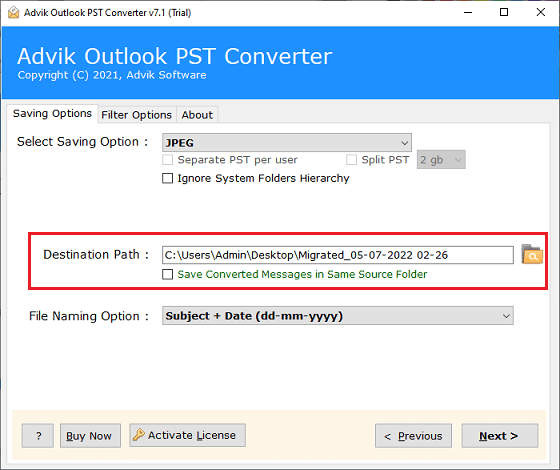Viewport: 560px width, 470px height.
Task: Open the Select Saving Option dropdown showing JPEG
Action: (x=287, y=143)
